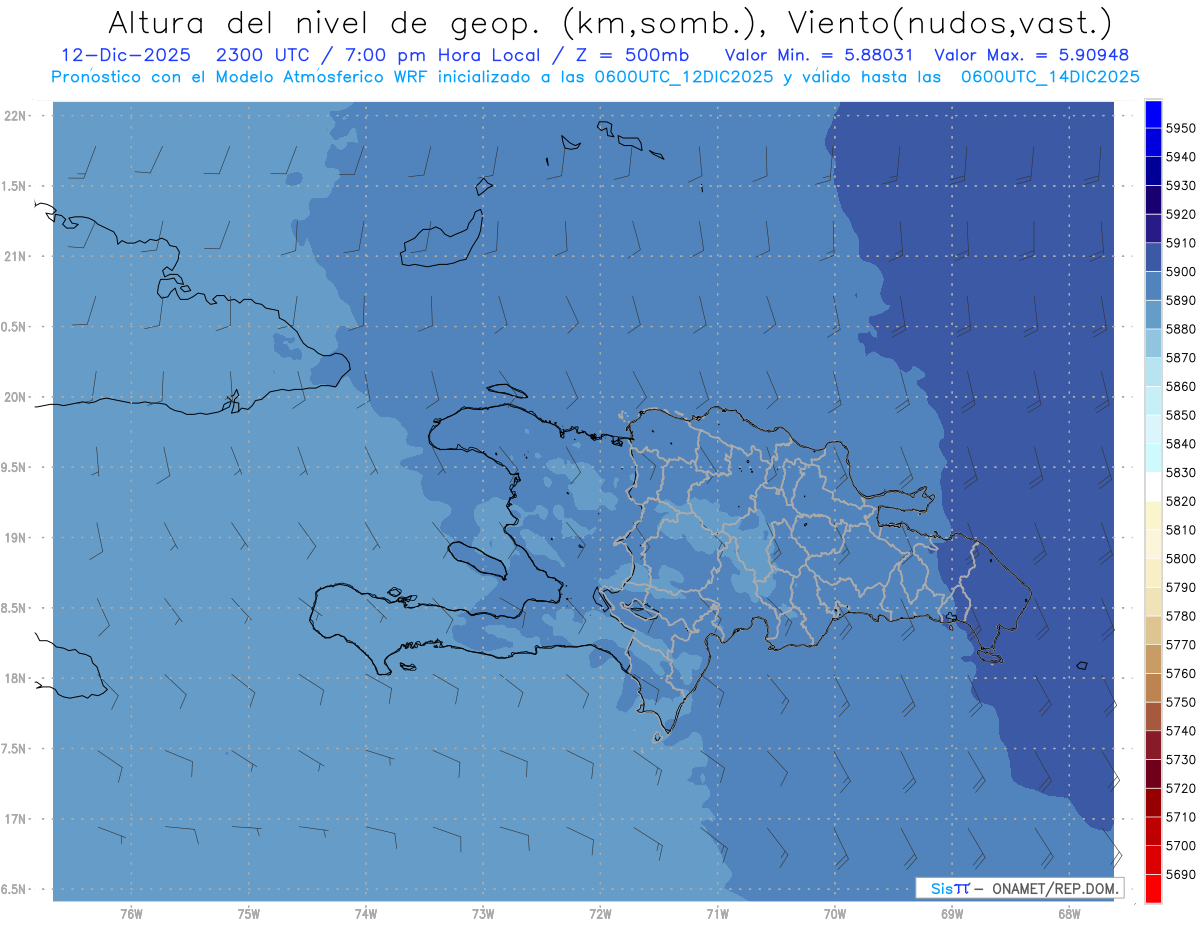The image size is (1200, 927).
Task: Select the 'Valor Min. = 5.88031' readout
Action: 817,55
